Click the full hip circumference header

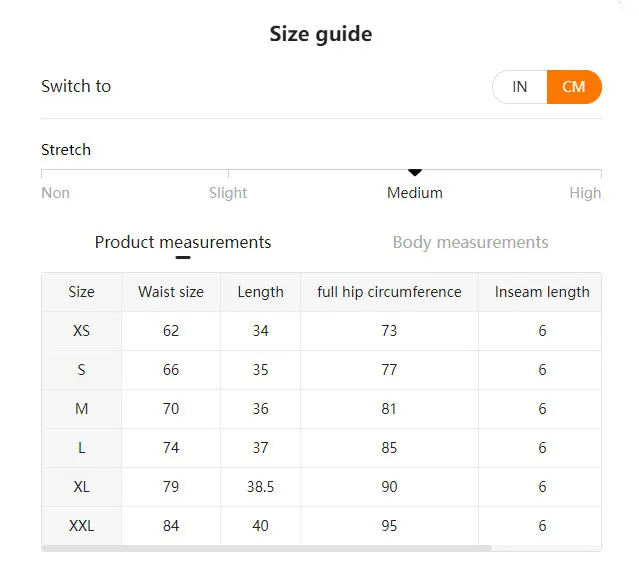click(x=389, y=292)
